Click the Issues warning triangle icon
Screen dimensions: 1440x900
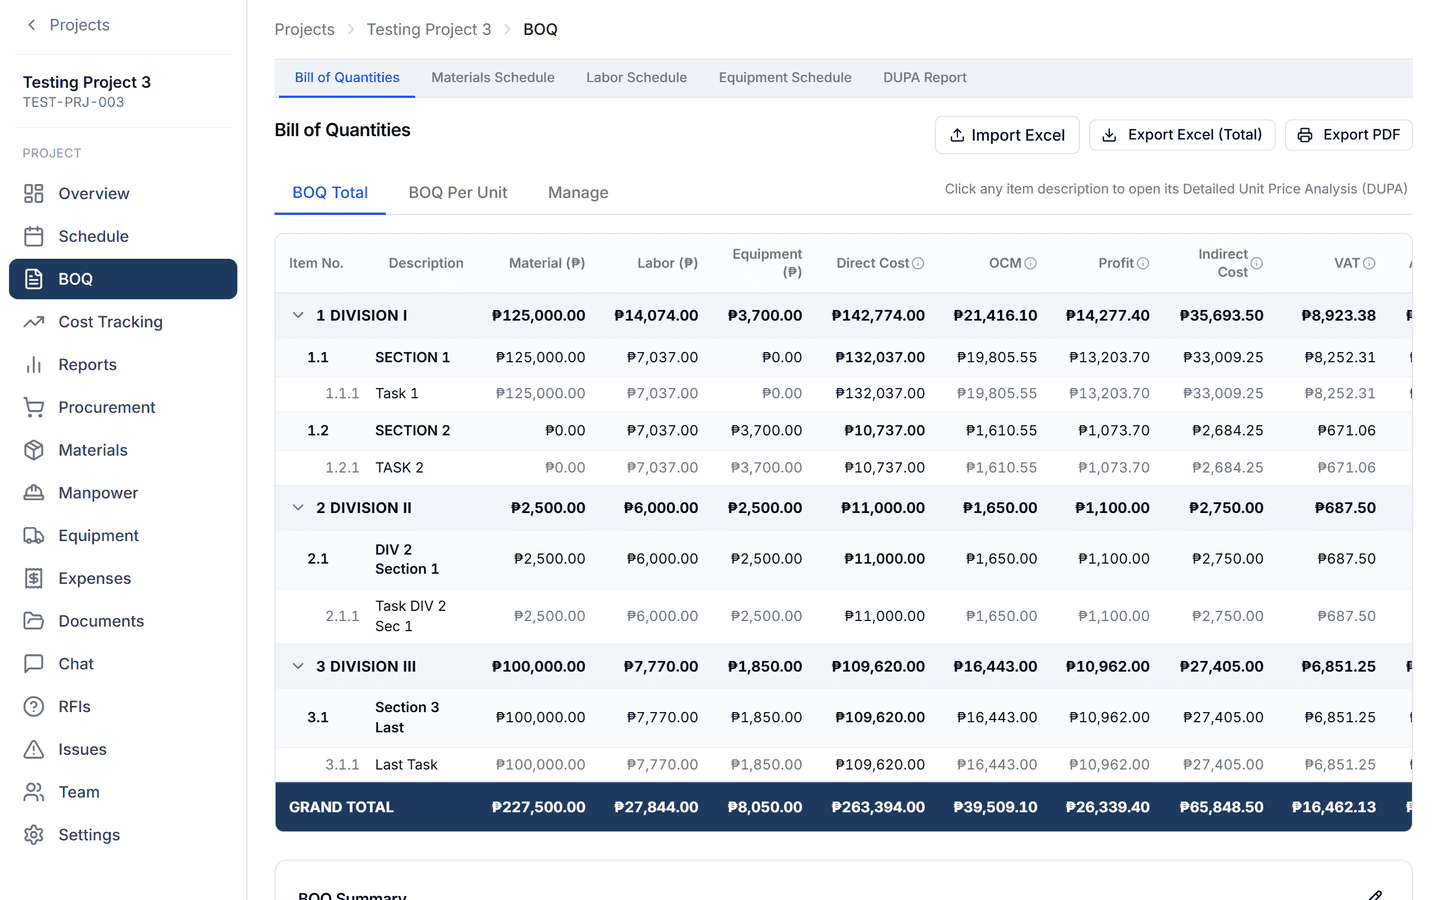tap(34, 750)
